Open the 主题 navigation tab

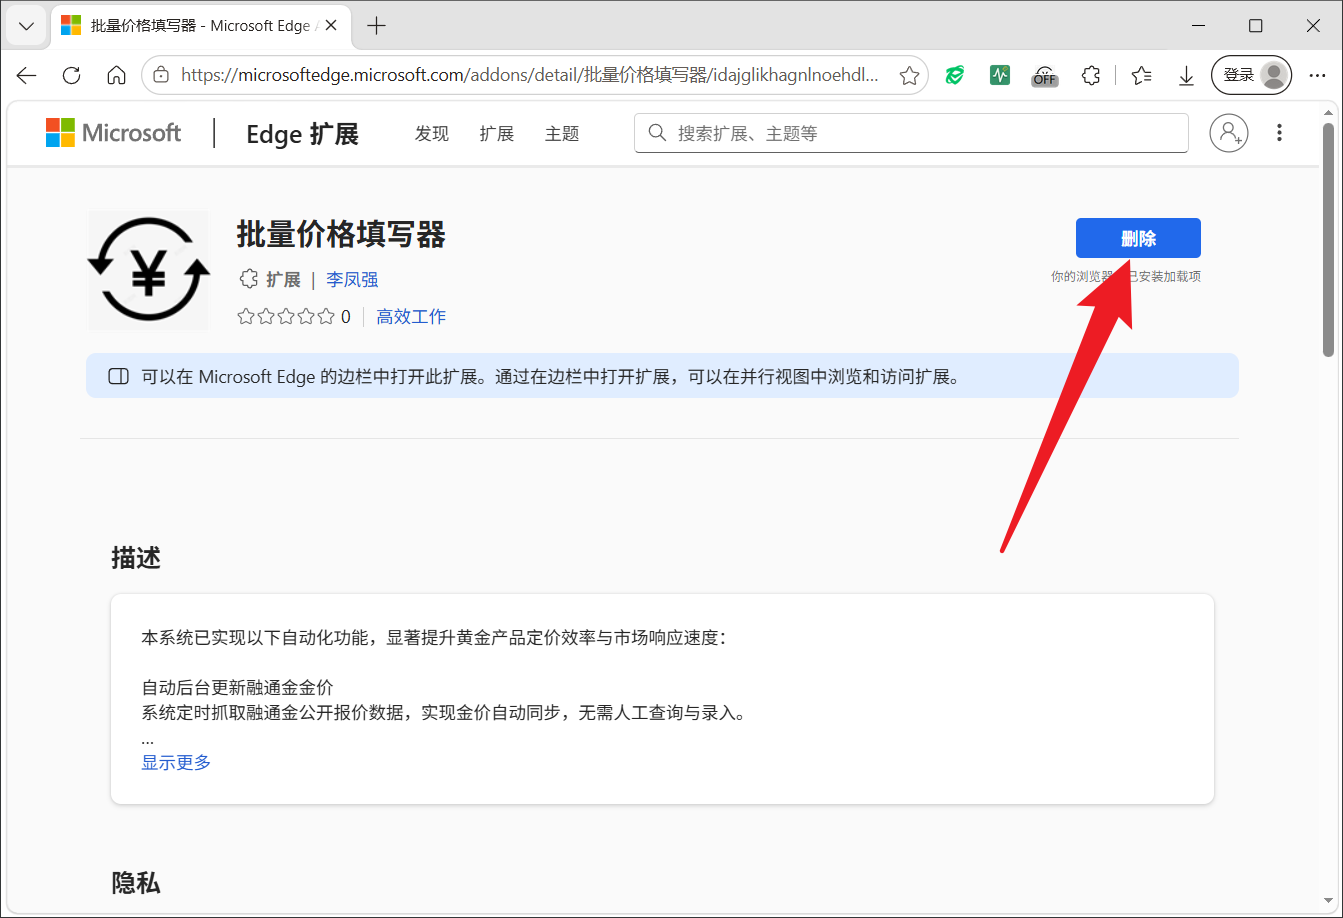(x=562, y=133)
